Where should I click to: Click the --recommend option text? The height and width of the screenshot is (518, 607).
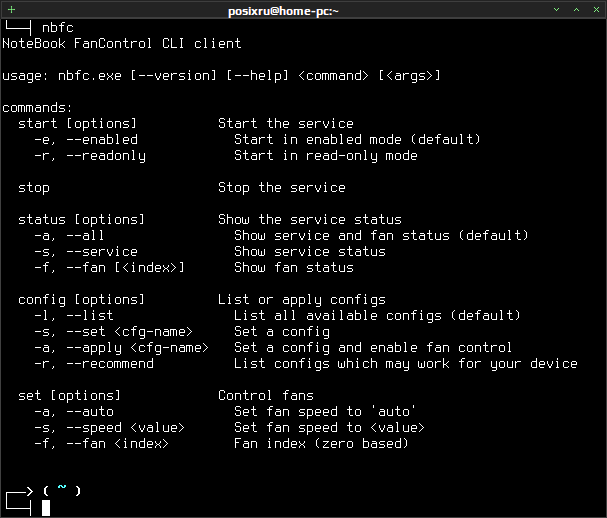pyautogui.click(x=110, y=364)
